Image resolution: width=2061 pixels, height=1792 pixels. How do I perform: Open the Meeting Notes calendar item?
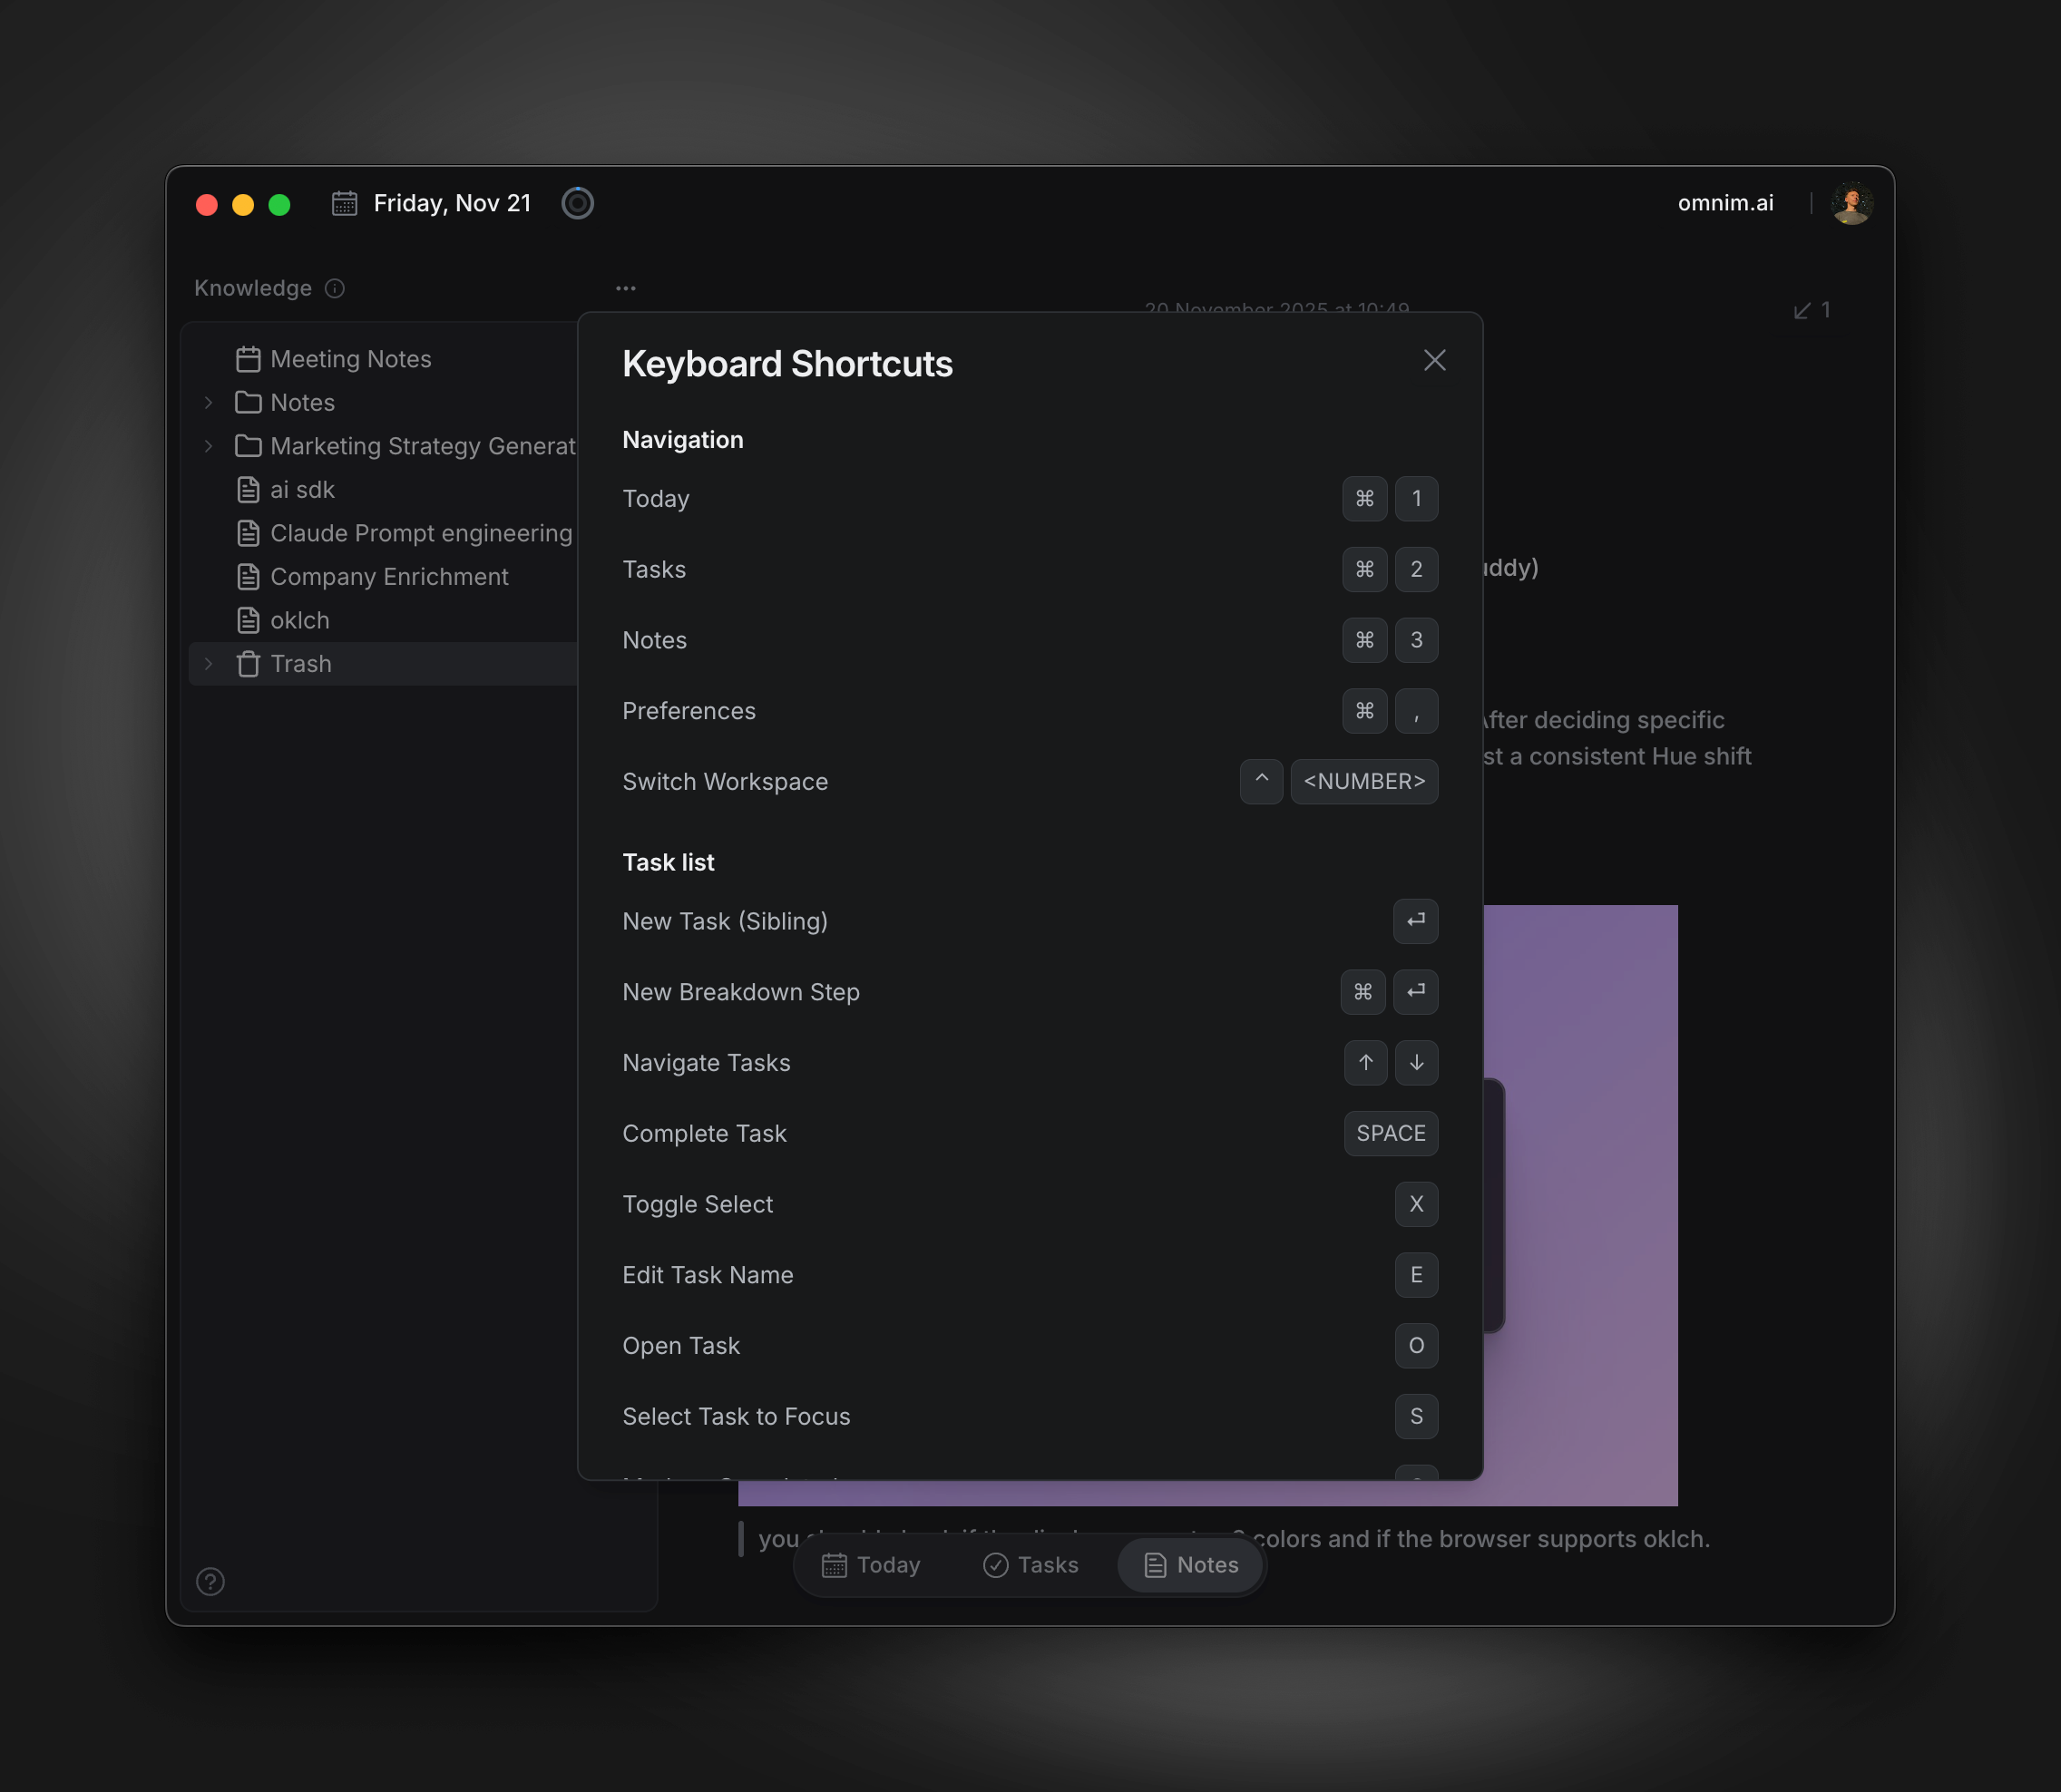pos(349,359)
